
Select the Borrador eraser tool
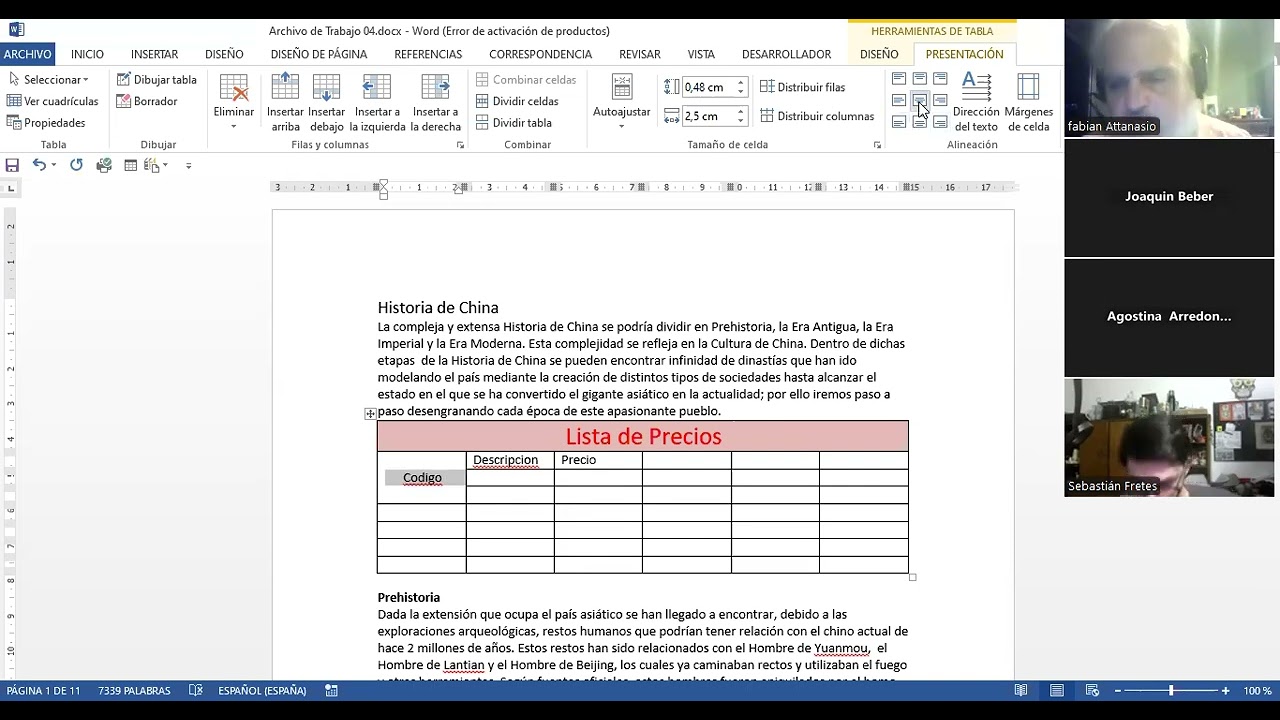tap(147, 101)
